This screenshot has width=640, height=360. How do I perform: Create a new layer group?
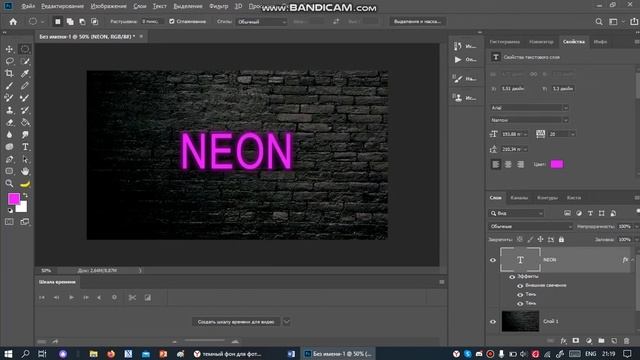[x=601, y=341]
